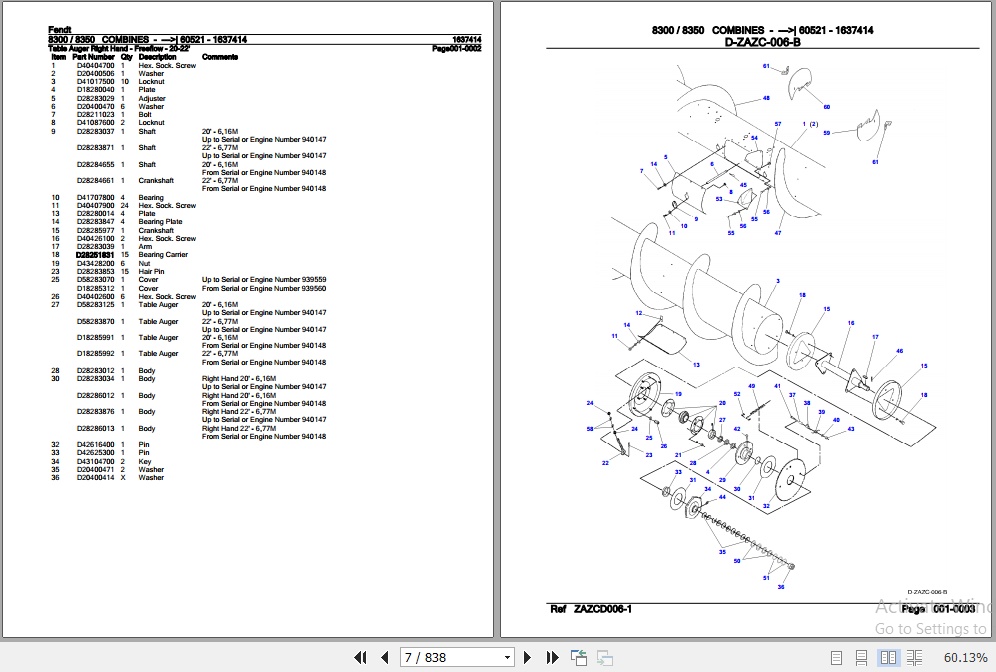Click the diagram title D-ZAZC-006-B
The height and width of the screenshot is (672, 996).
(762, 43)
